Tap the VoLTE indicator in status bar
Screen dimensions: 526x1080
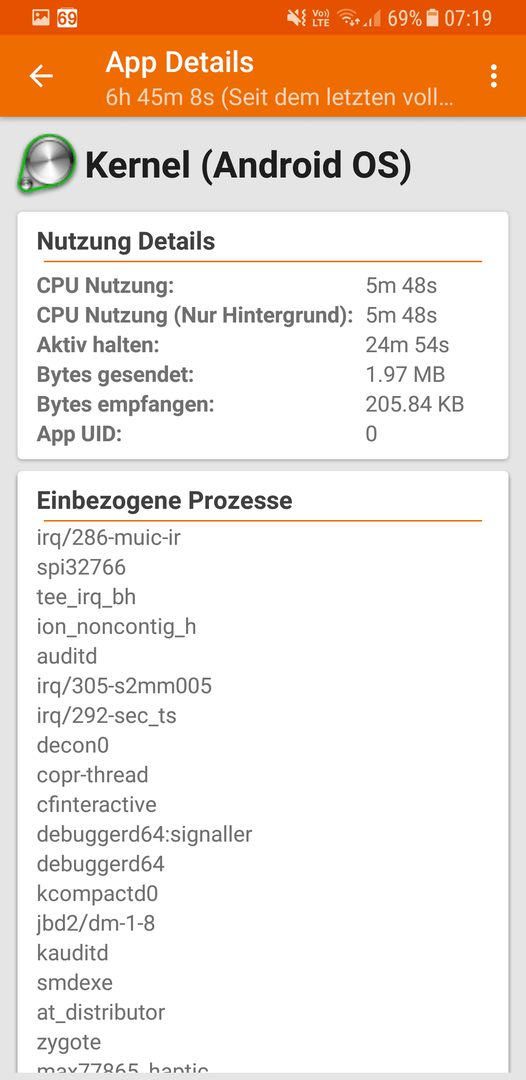coord(322,18)
